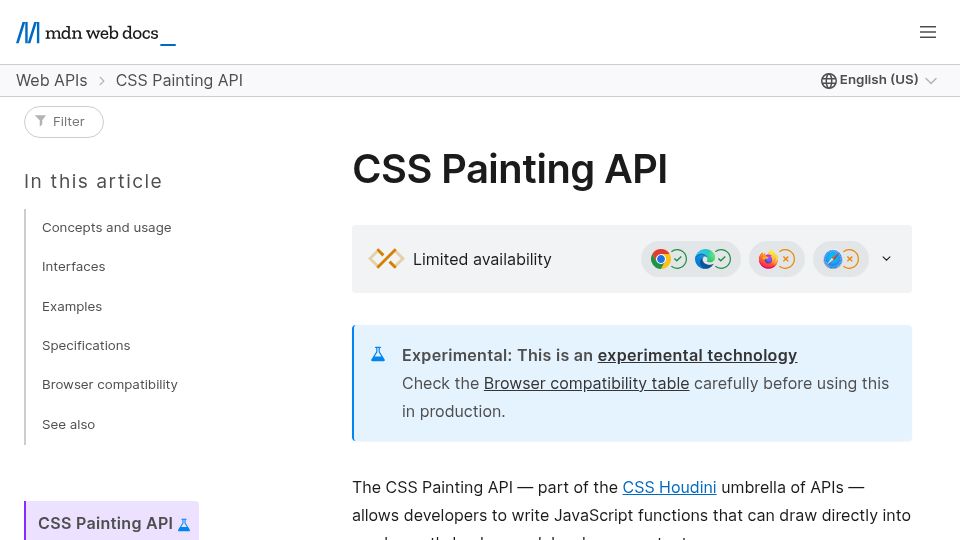Screen dimensions: 960x540
Task: Click the Safari browser support icon
Action: [832, 259]
